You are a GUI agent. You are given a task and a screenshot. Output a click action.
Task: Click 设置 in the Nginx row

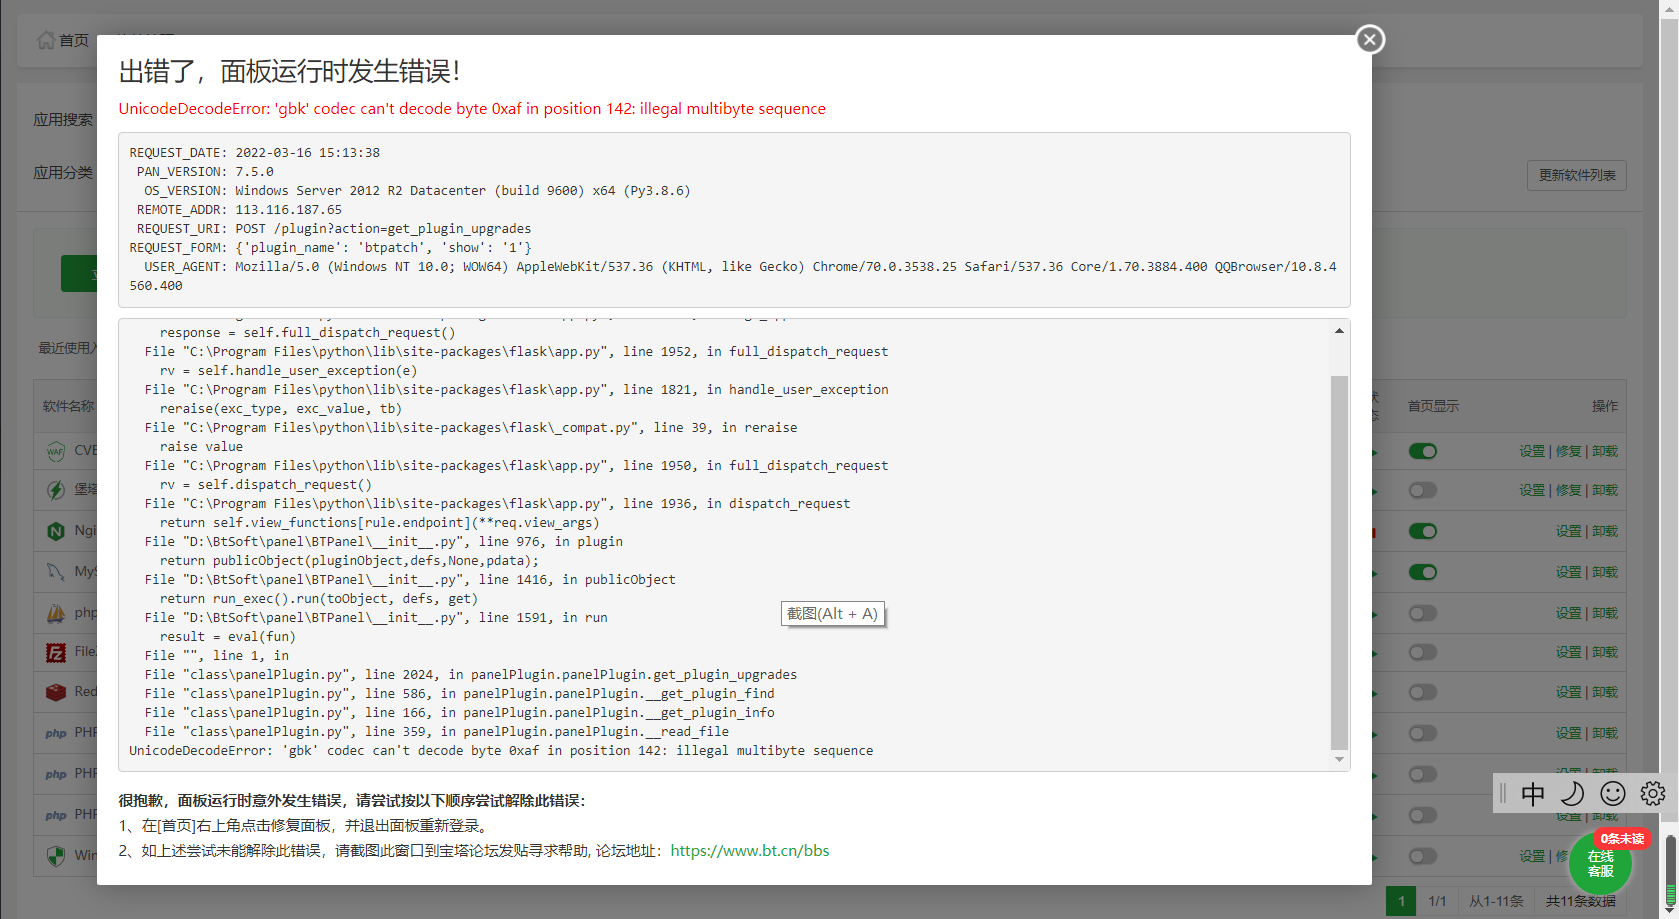click(x=1569, y=531)
